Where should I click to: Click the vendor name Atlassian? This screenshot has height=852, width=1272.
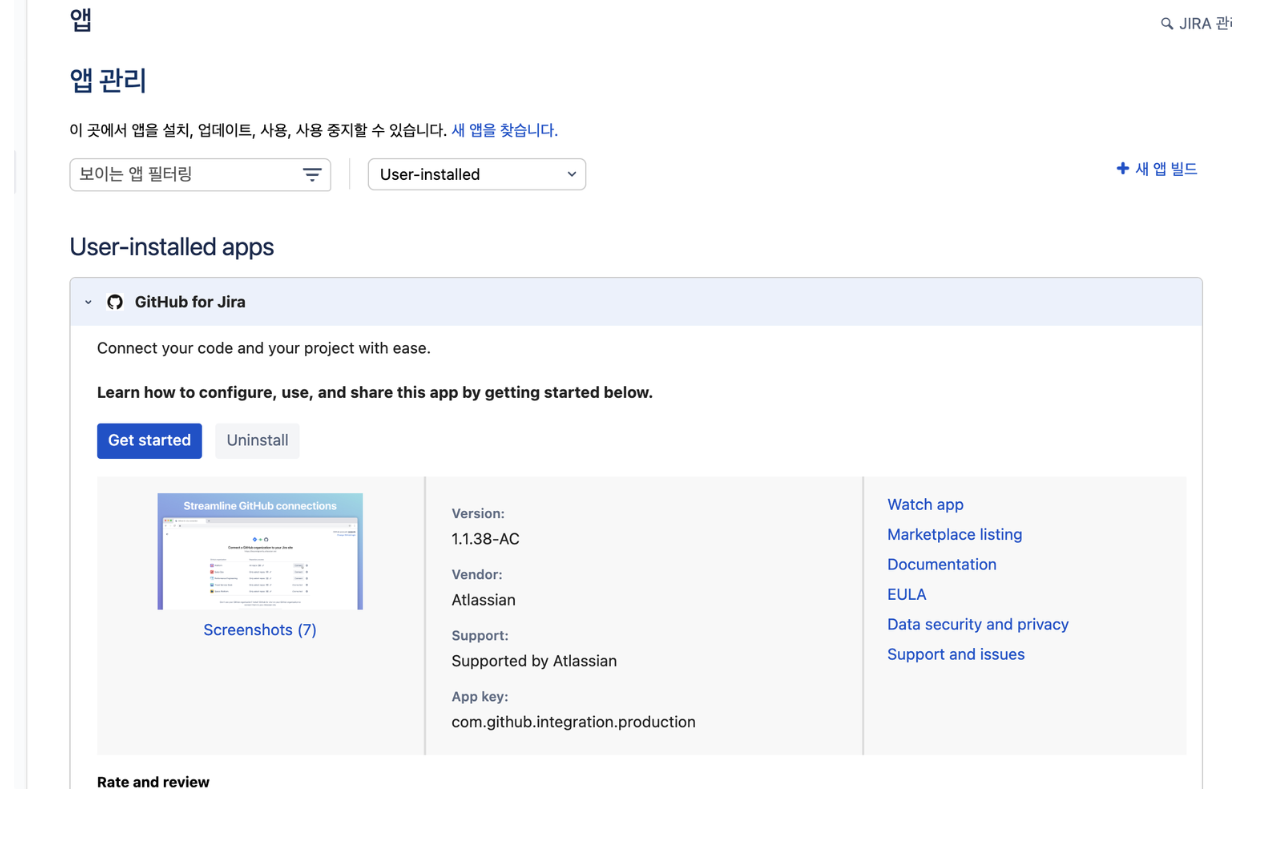click(x=483, y=600)
